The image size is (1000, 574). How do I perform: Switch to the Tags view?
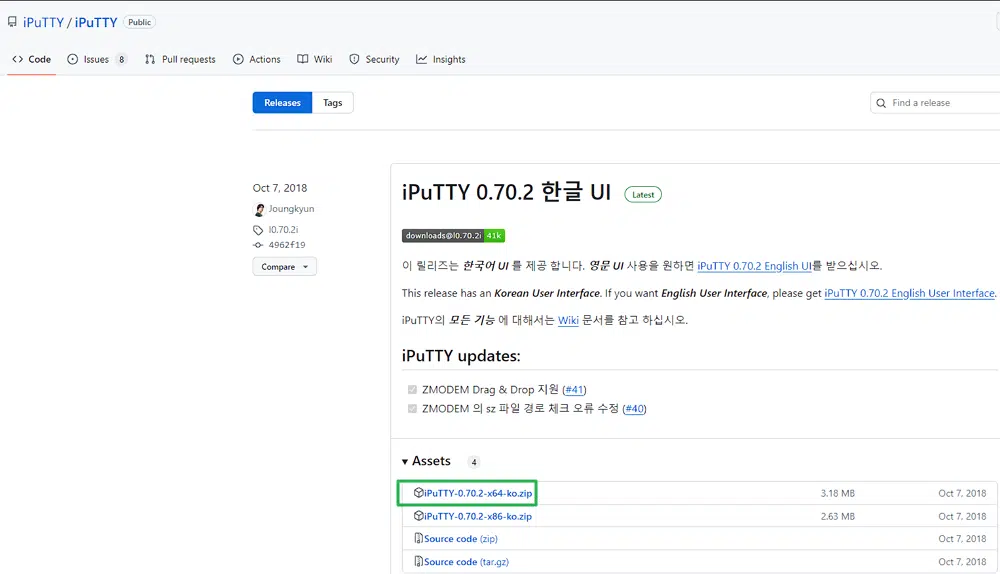click(x=332, y=103)
